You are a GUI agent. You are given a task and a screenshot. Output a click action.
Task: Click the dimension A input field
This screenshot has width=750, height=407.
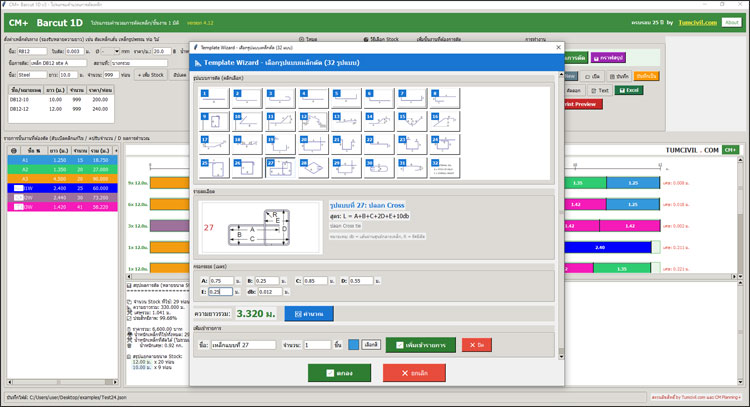click(222, 280)
